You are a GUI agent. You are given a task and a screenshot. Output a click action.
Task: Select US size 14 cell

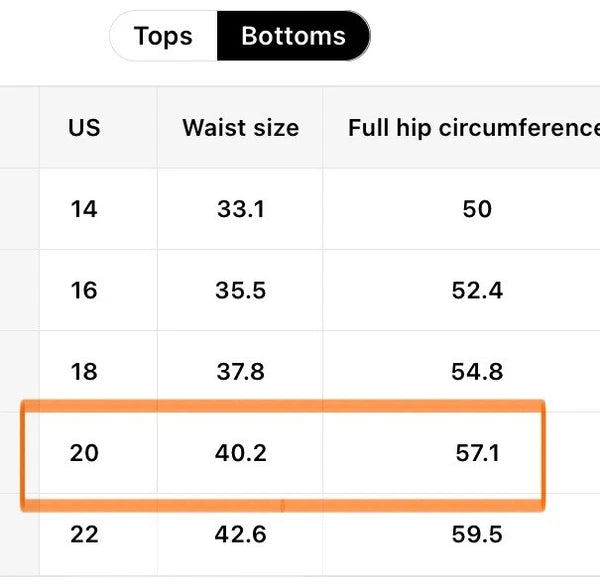point(84,209)
